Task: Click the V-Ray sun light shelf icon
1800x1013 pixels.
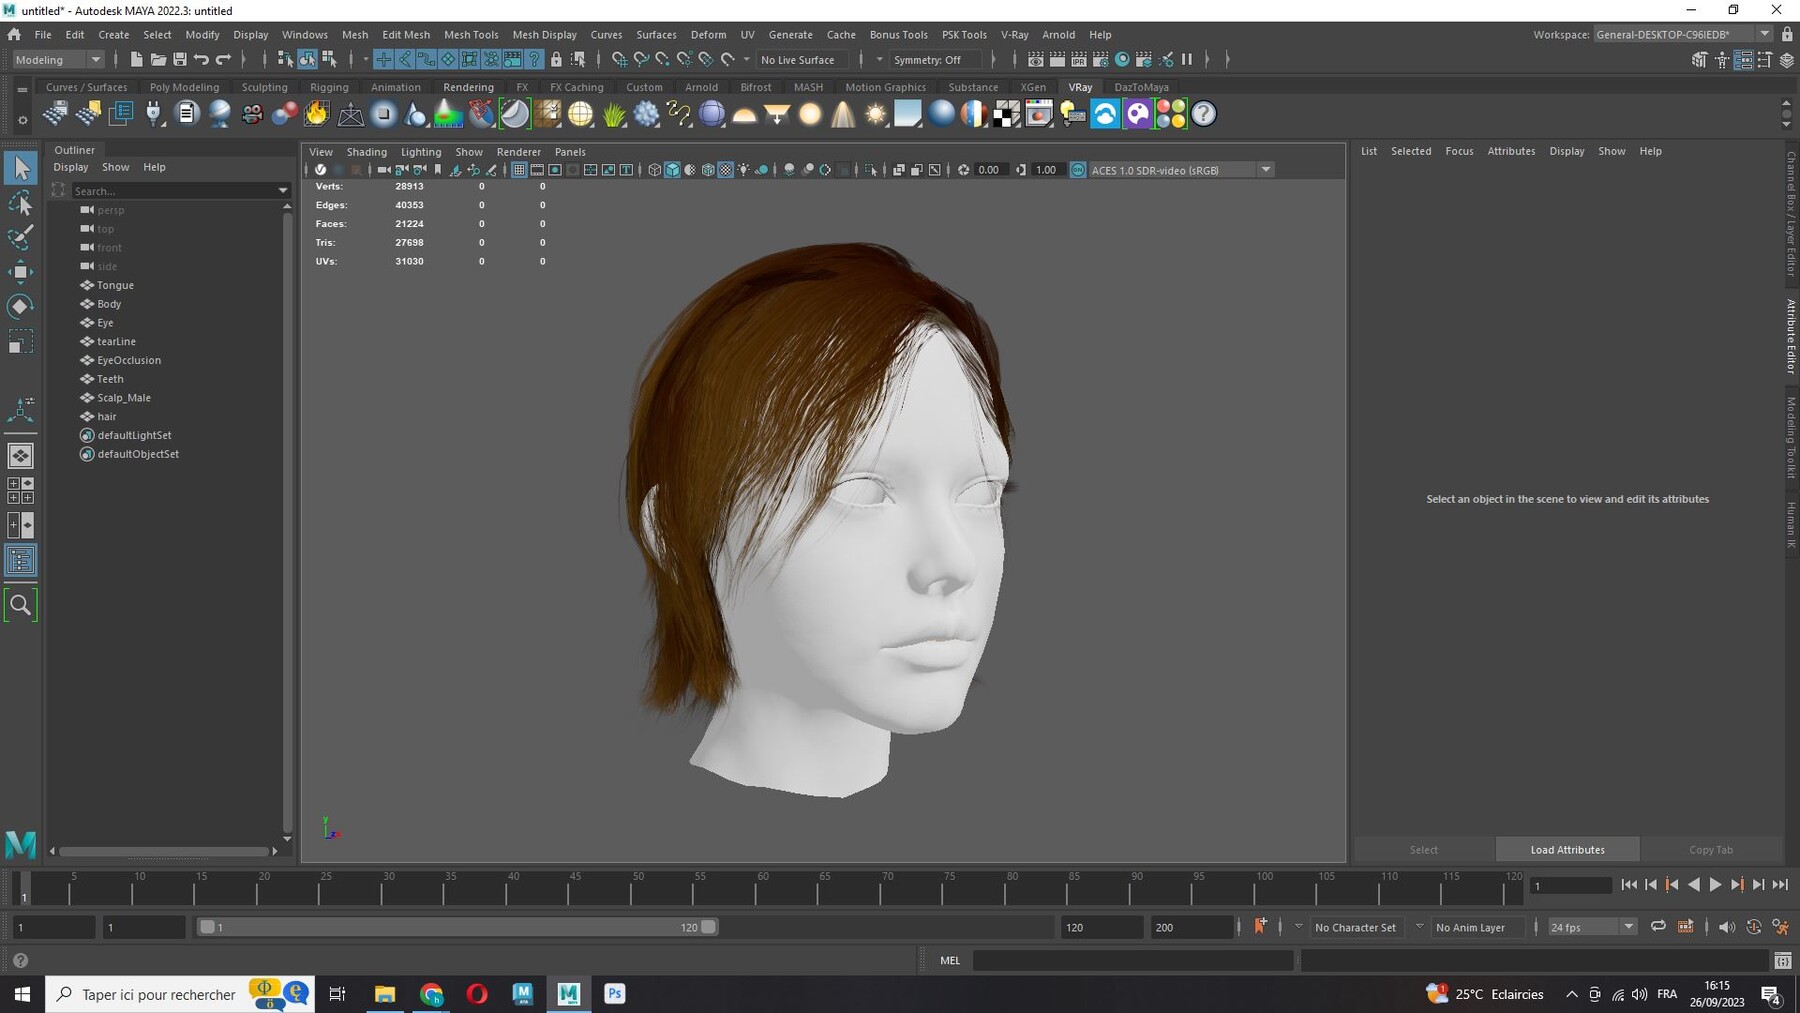Action: pyautogui.click(x=876, y=114)
